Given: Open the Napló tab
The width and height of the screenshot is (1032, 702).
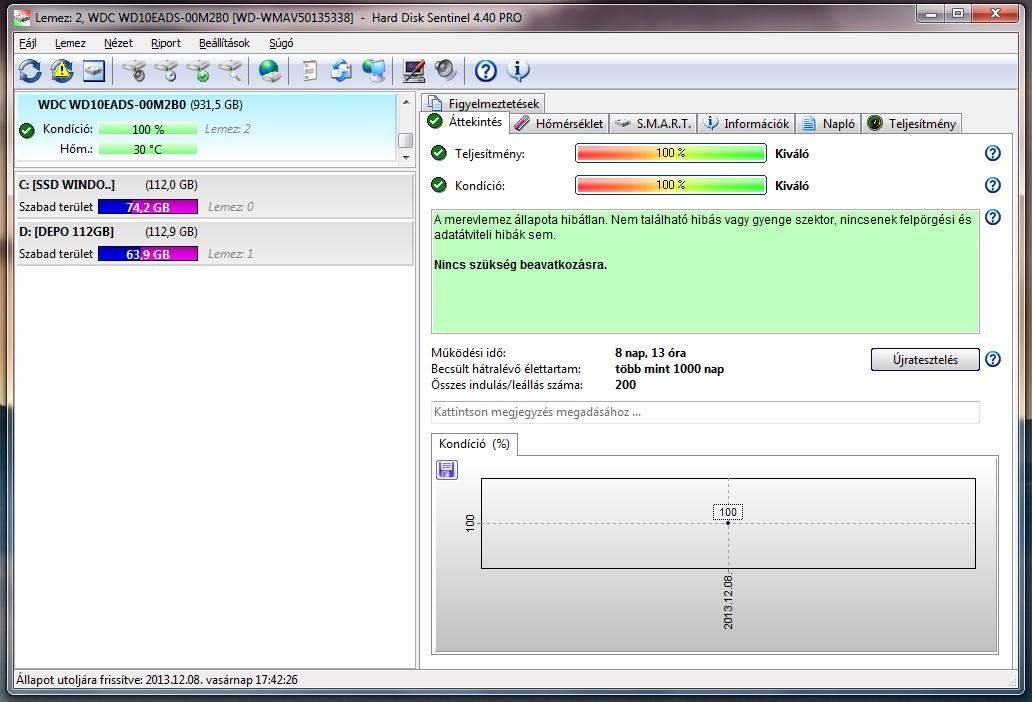Looking at the screenshot, I should pyautogui.click(x=829, y=123).
